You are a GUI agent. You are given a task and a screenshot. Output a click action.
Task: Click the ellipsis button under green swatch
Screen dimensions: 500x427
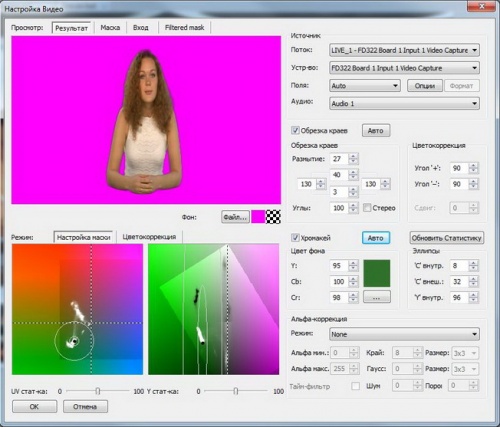click(377, 297)
